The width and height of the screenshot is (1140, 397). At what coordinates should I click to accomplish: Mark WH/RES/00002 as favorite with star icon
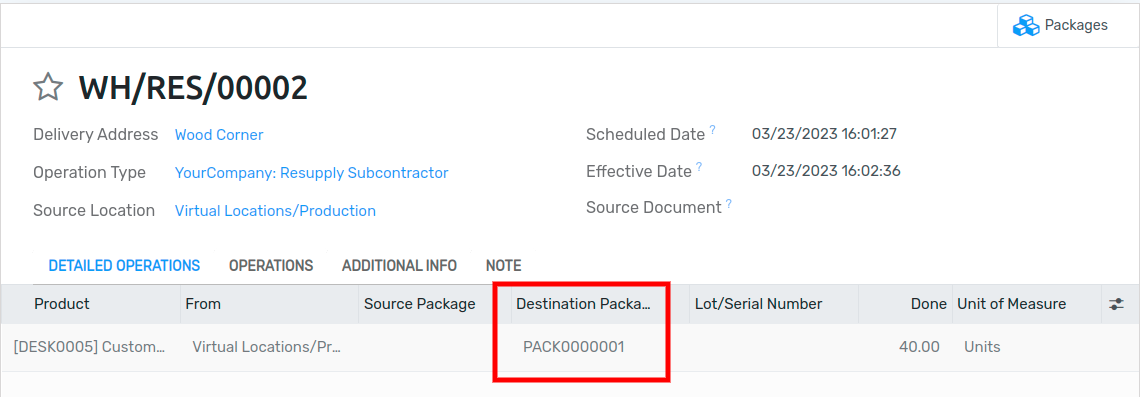48,87
